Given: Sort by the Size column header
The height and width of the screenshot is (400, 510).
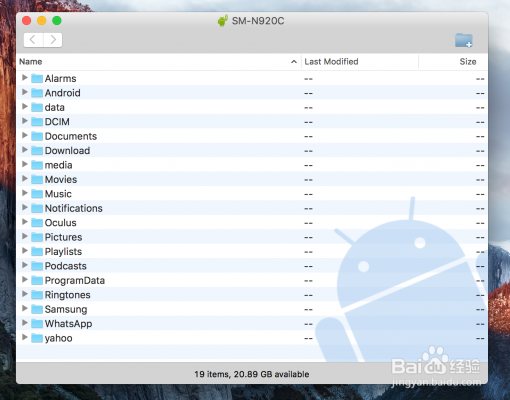Looking at the screenshot, I should tap(468, 62).
